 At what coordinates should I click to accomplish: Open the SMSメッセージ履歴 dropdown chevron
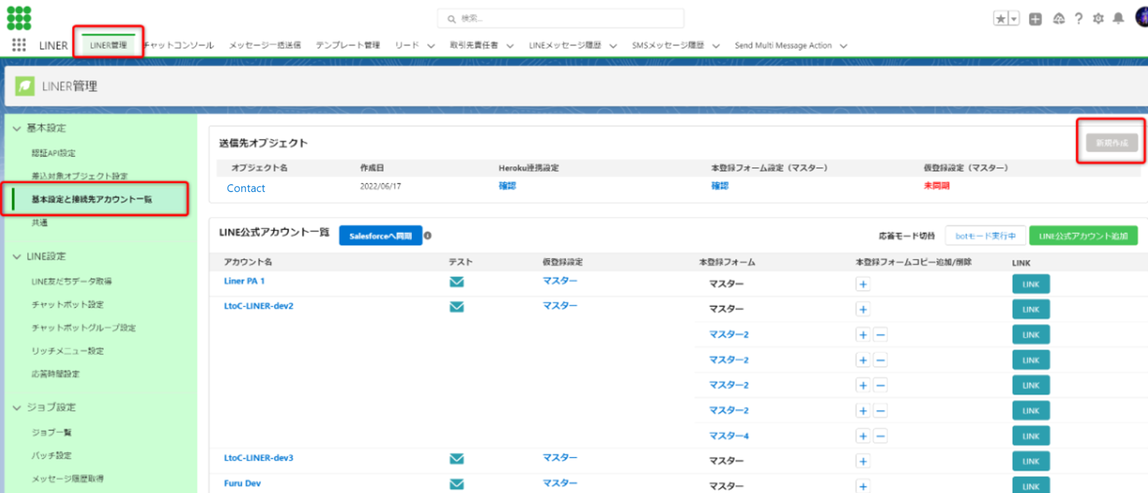(x=715, y=45)
